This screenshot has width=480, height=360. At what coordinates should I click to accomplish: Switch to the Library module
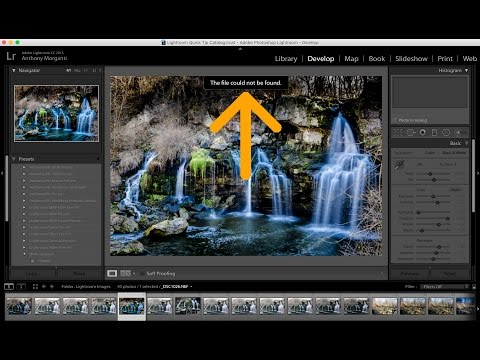click(x=286, y=59)
